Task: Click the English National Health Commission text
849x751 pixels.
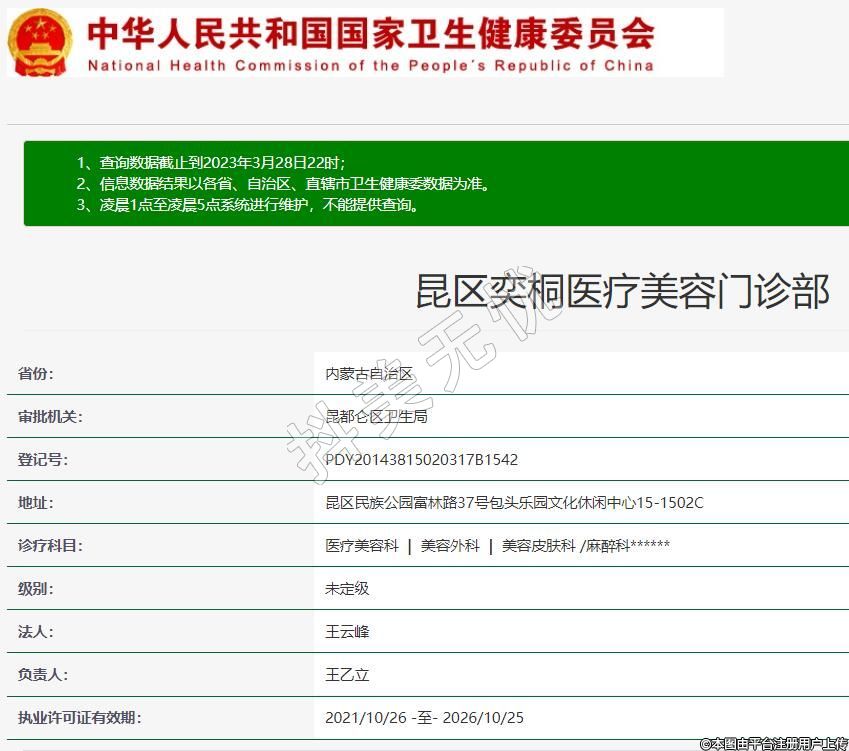Action: (x=370, y=66)
